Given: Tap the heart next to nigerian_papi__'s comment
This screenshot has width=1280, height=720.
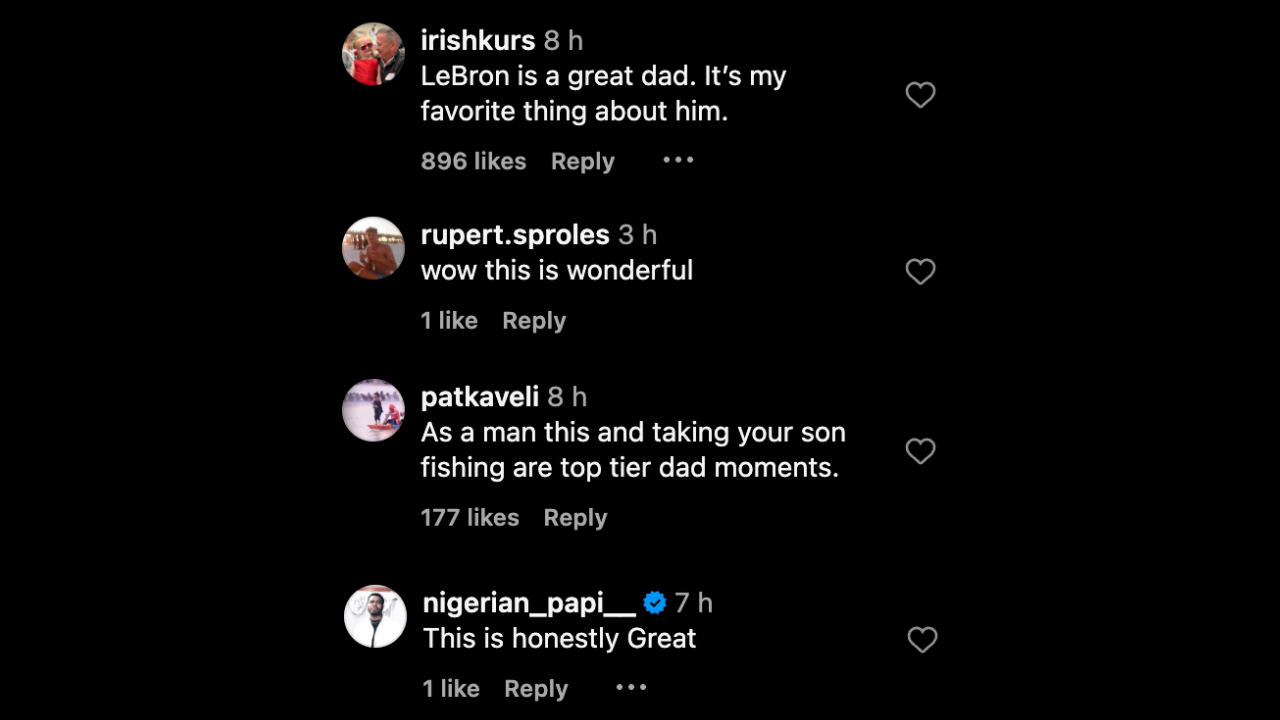Looking at the screenshot, I should pyautogui.click(x=920, y=639).
